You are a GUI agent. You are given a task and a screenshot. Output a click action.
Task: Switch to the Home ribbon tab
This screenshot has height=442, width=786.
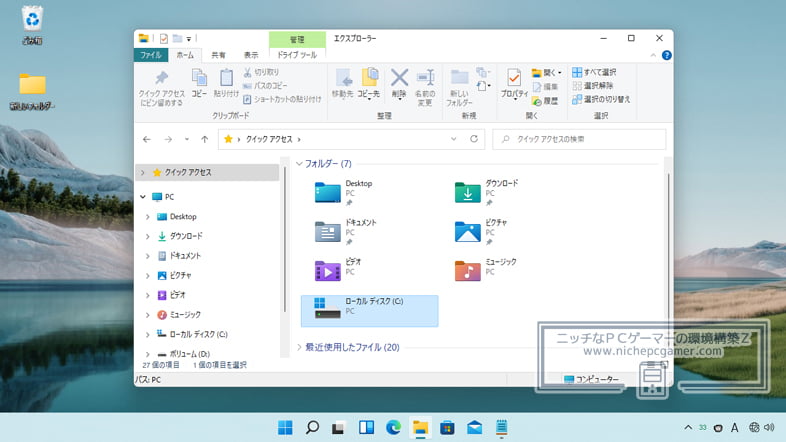[x=185, y=55]
